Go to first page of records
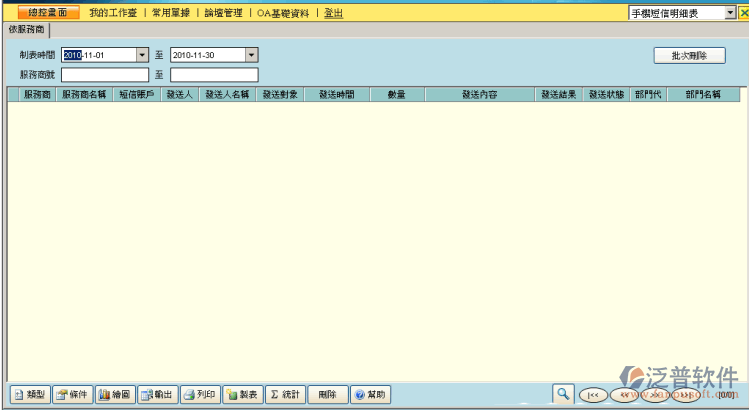 coord(593,395)
